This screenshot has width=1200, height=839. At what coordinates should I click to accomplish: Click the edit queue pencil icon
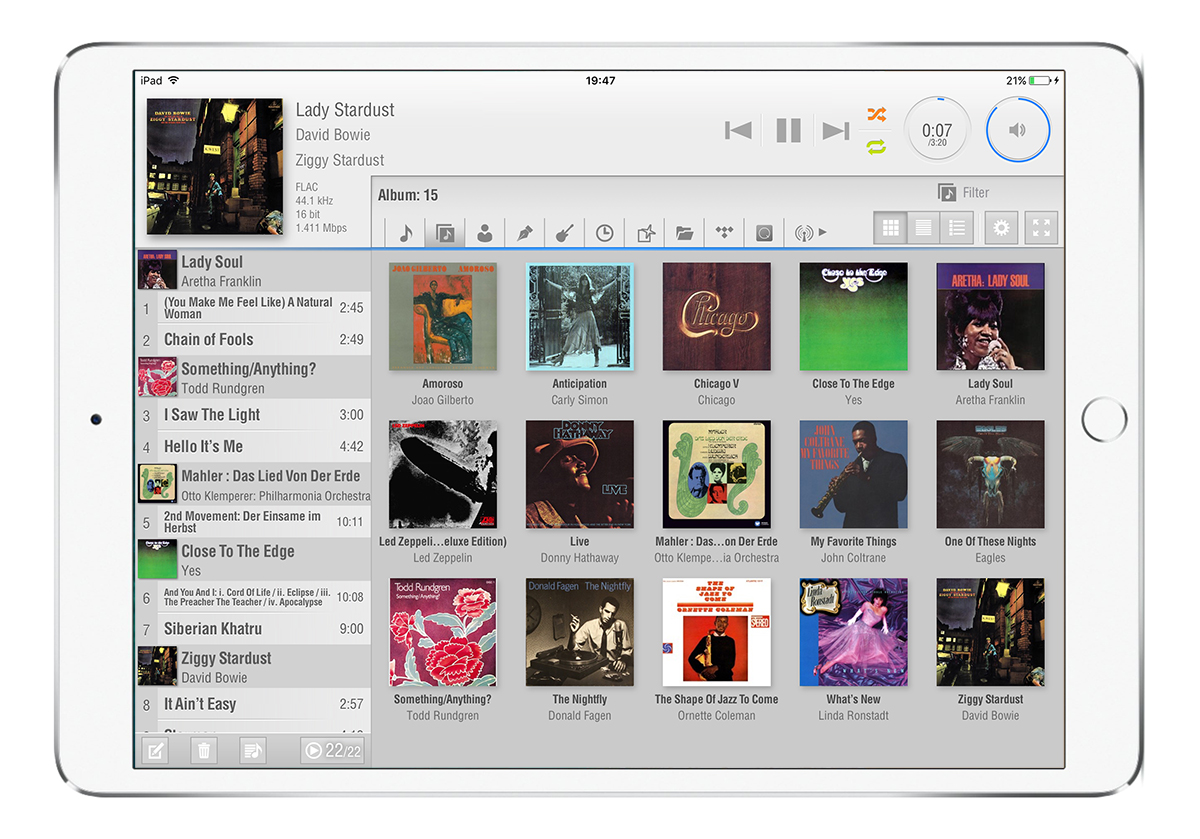click(155, 750)
